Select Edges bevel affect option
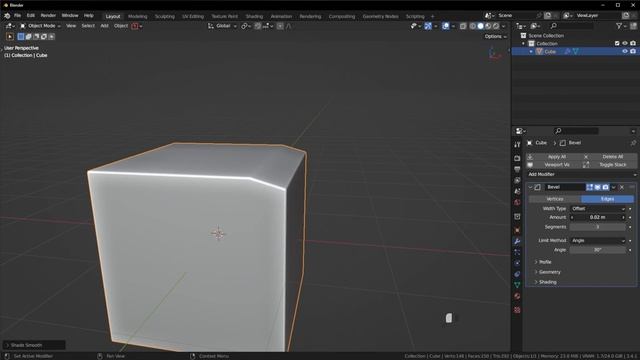 (607, 199)
